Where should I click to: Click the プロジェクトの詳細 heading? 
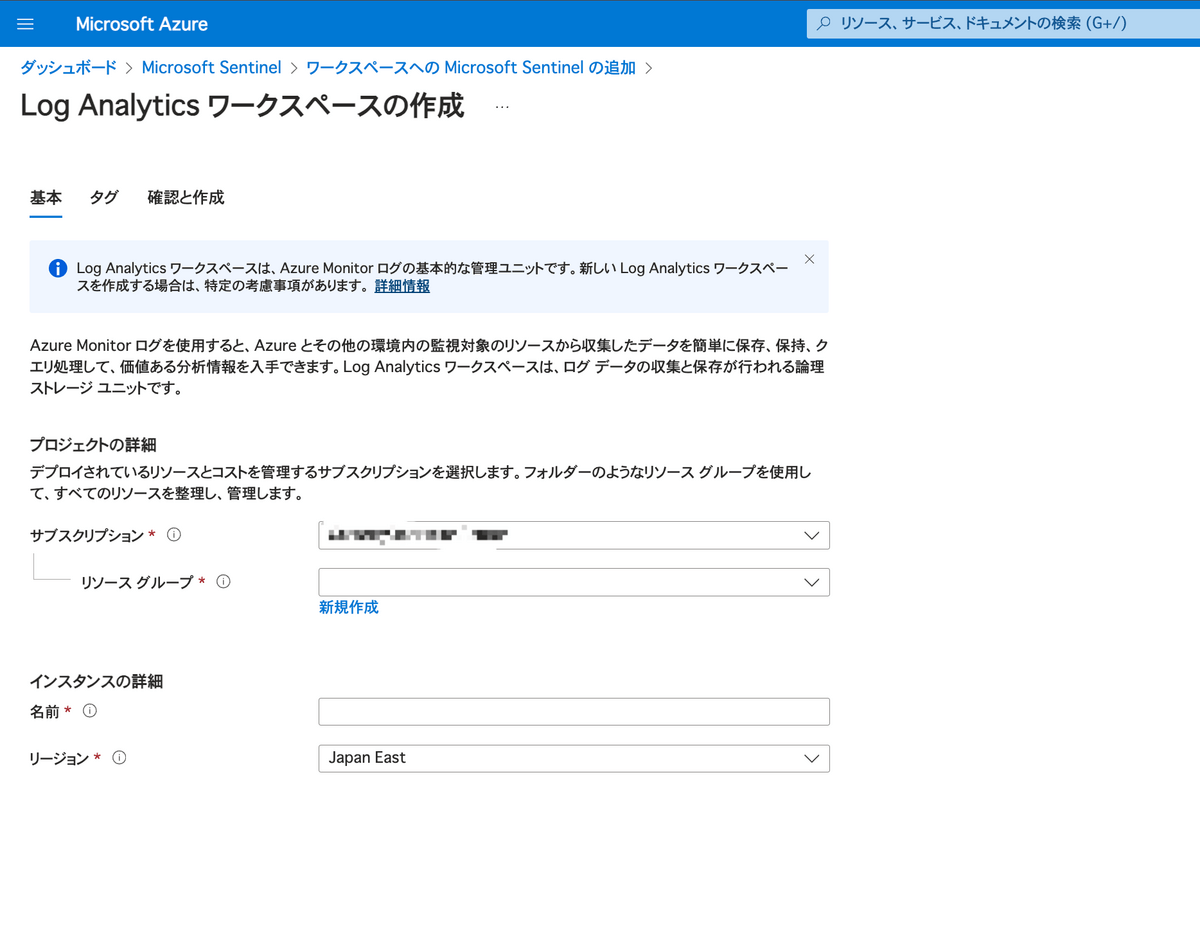[93, 445]
